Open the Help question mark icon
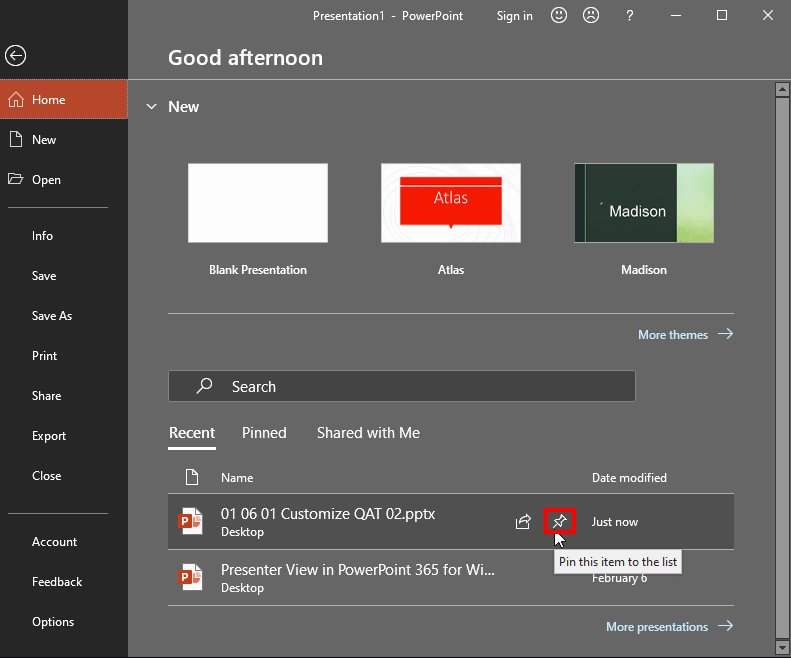791x658 pixels. [x=629, y=16]
